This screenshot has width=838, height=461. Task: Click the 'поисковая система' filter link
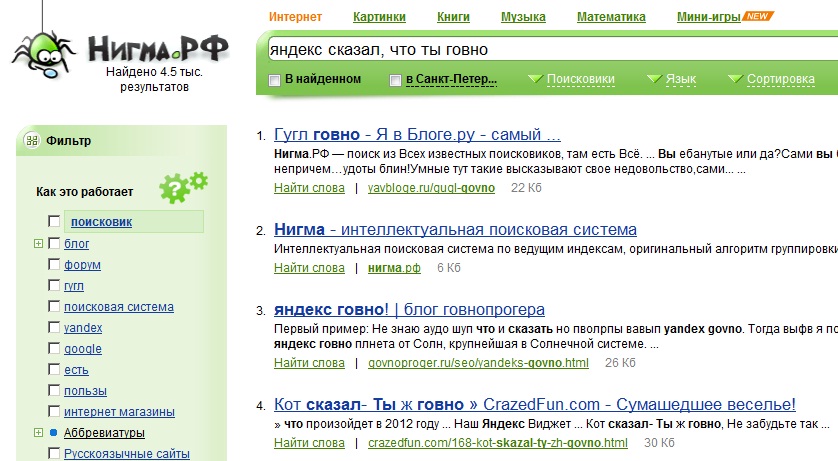(x=119, y=307)
